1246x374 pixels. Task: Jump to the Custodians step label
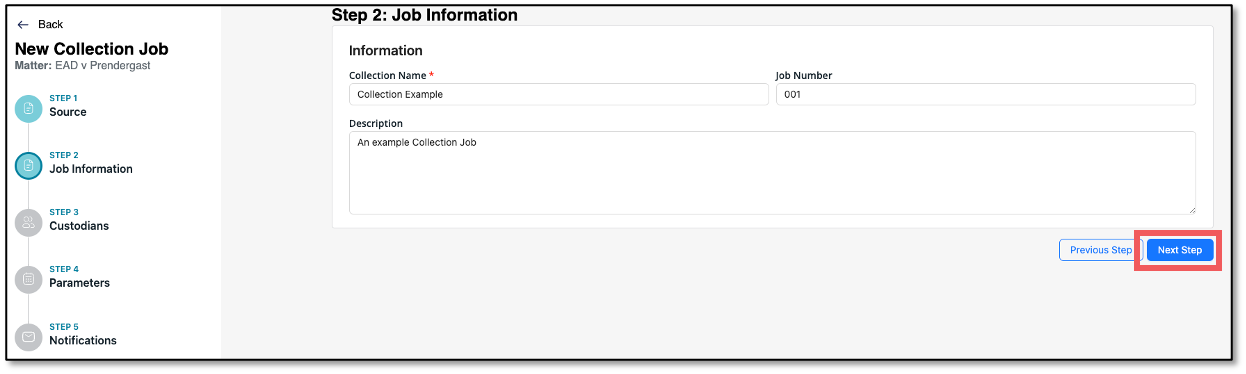coord(79,226)
